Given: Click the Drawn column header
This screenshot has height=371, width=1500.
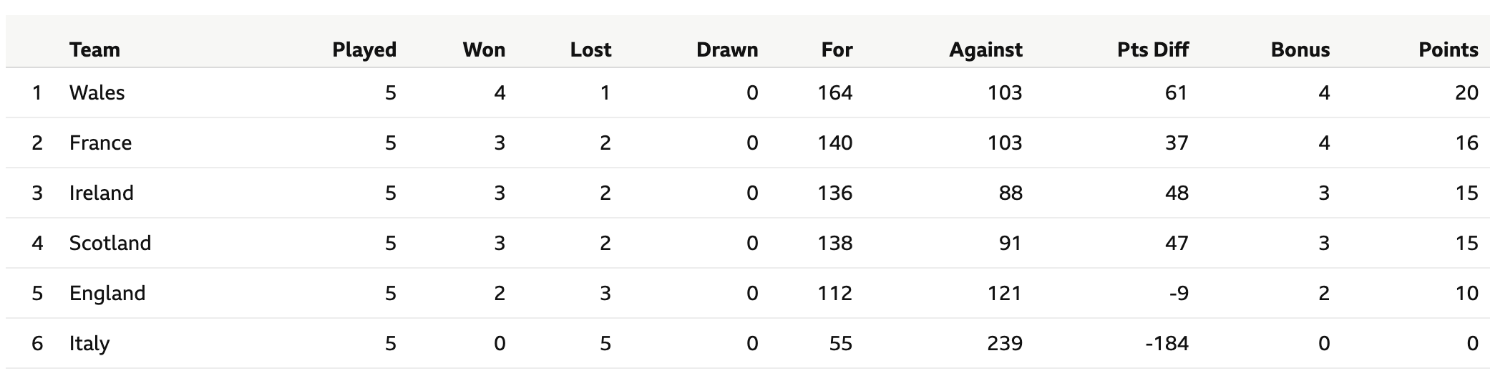Looking at the screenshot, I should [x=727, y=49].
